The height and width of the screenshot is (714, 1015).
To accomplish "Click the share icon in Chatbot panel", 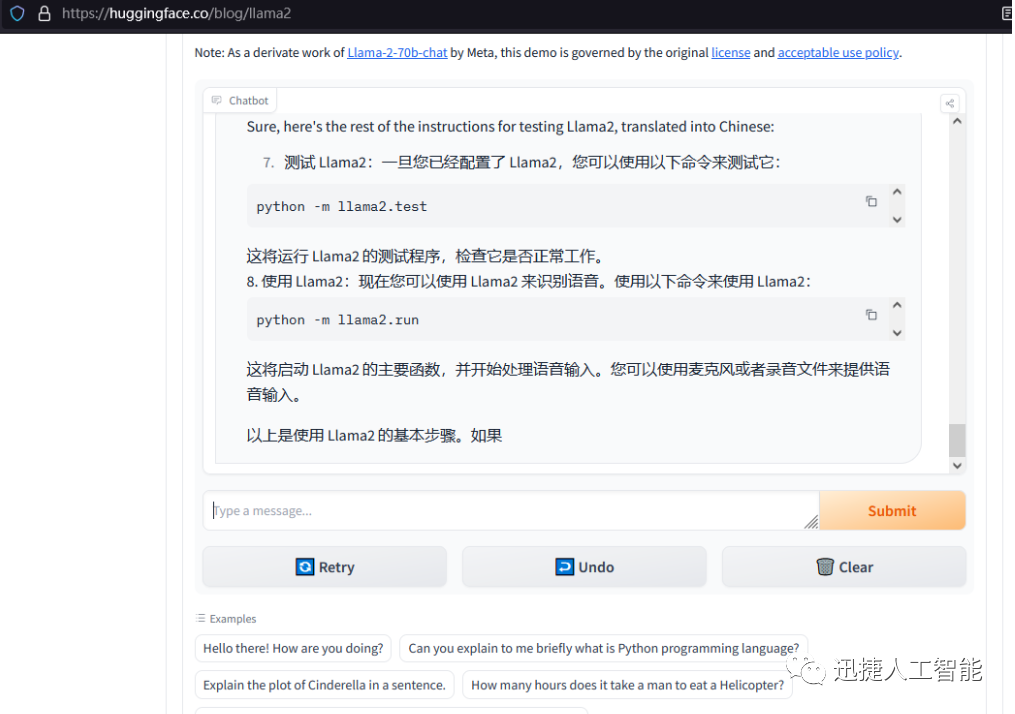I will pyautogui.click(x=949, y=103).
